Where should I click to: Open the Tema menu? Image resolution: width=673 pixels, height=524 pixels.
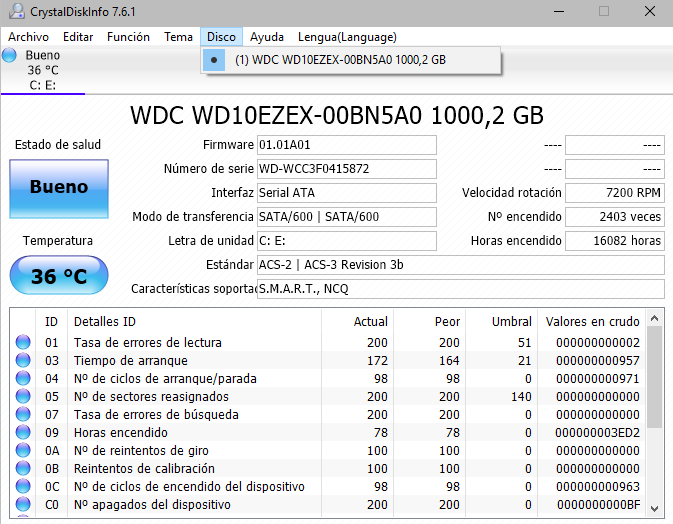178,37
